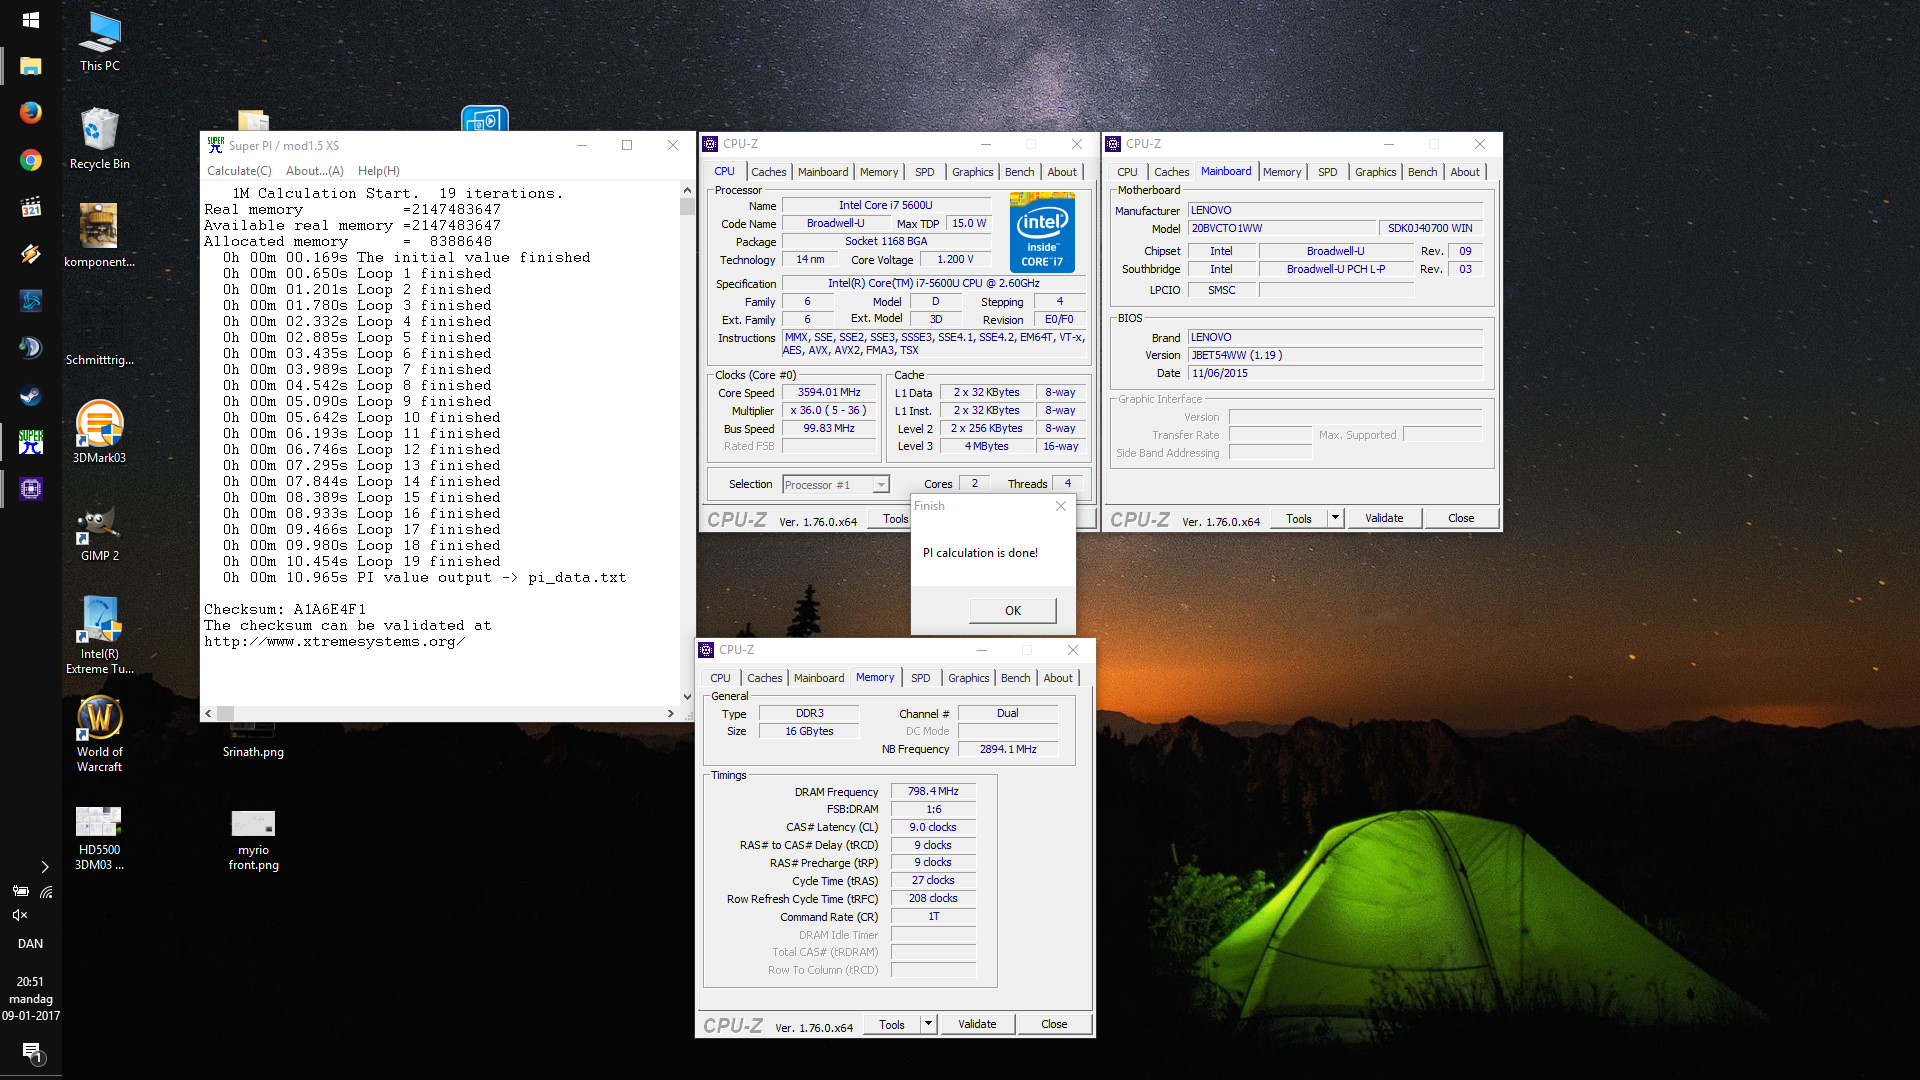Click the Core Speed value 3594.01 MHz

click(x=829, y=393)
